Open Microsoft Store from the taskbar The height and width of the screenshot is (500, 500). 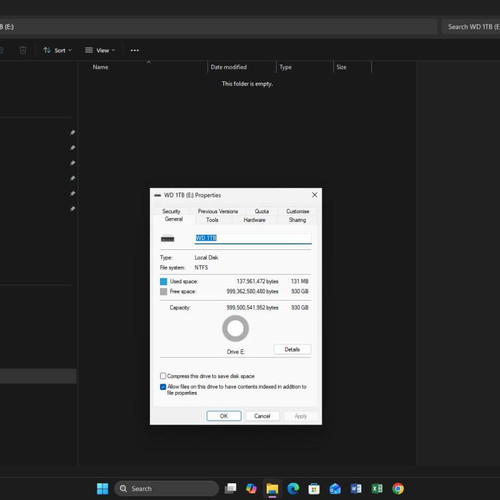(314, 489)
